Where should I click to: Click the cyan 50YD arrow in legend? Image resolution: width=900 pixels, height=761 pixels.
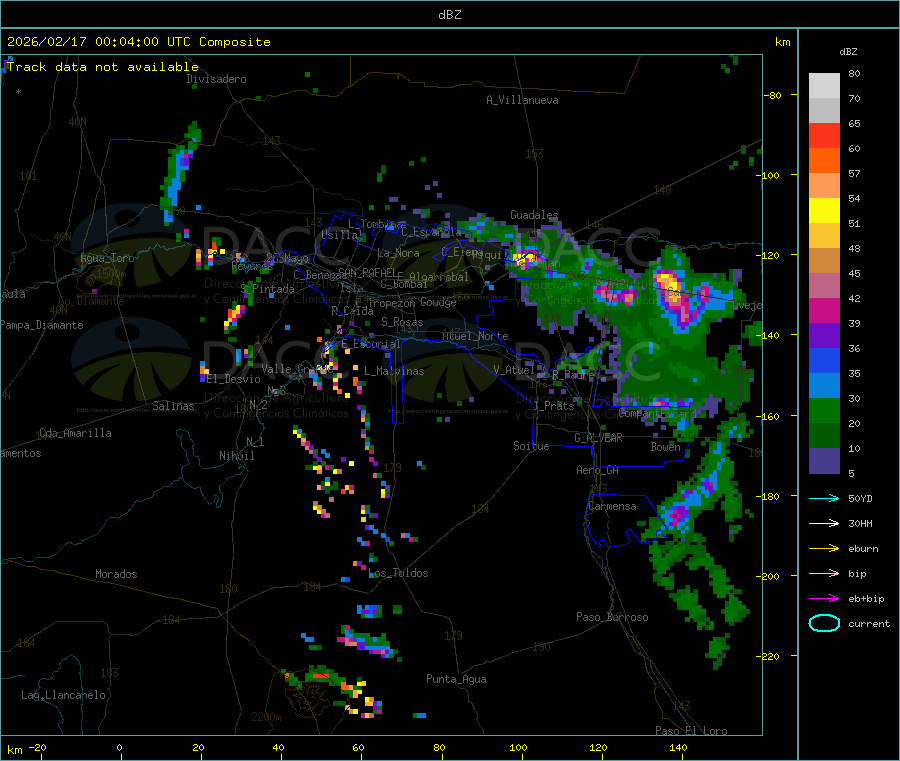tap(824, 498)
